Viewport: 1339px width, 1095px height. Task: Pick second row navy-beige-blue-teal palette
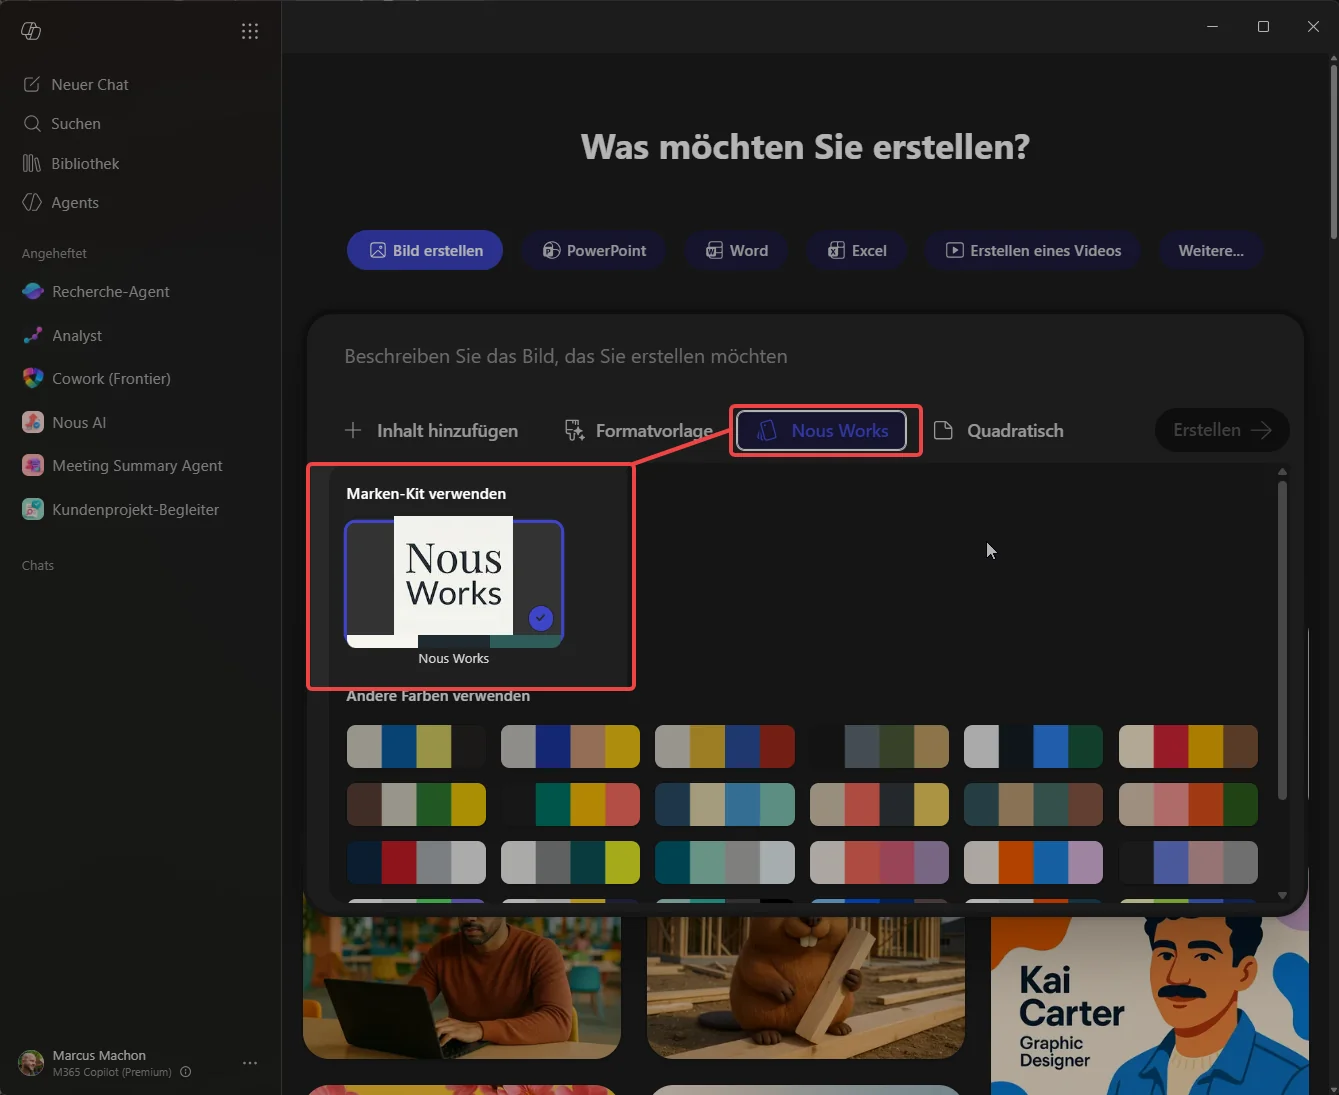click(725, 805)
